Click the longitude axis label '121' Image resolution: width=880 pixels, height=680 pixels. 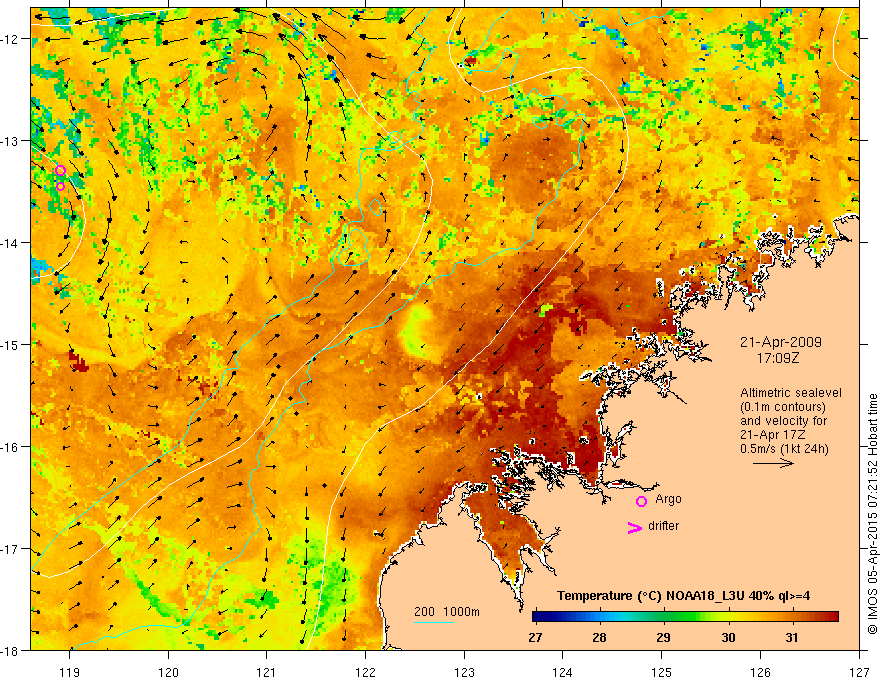267,672
